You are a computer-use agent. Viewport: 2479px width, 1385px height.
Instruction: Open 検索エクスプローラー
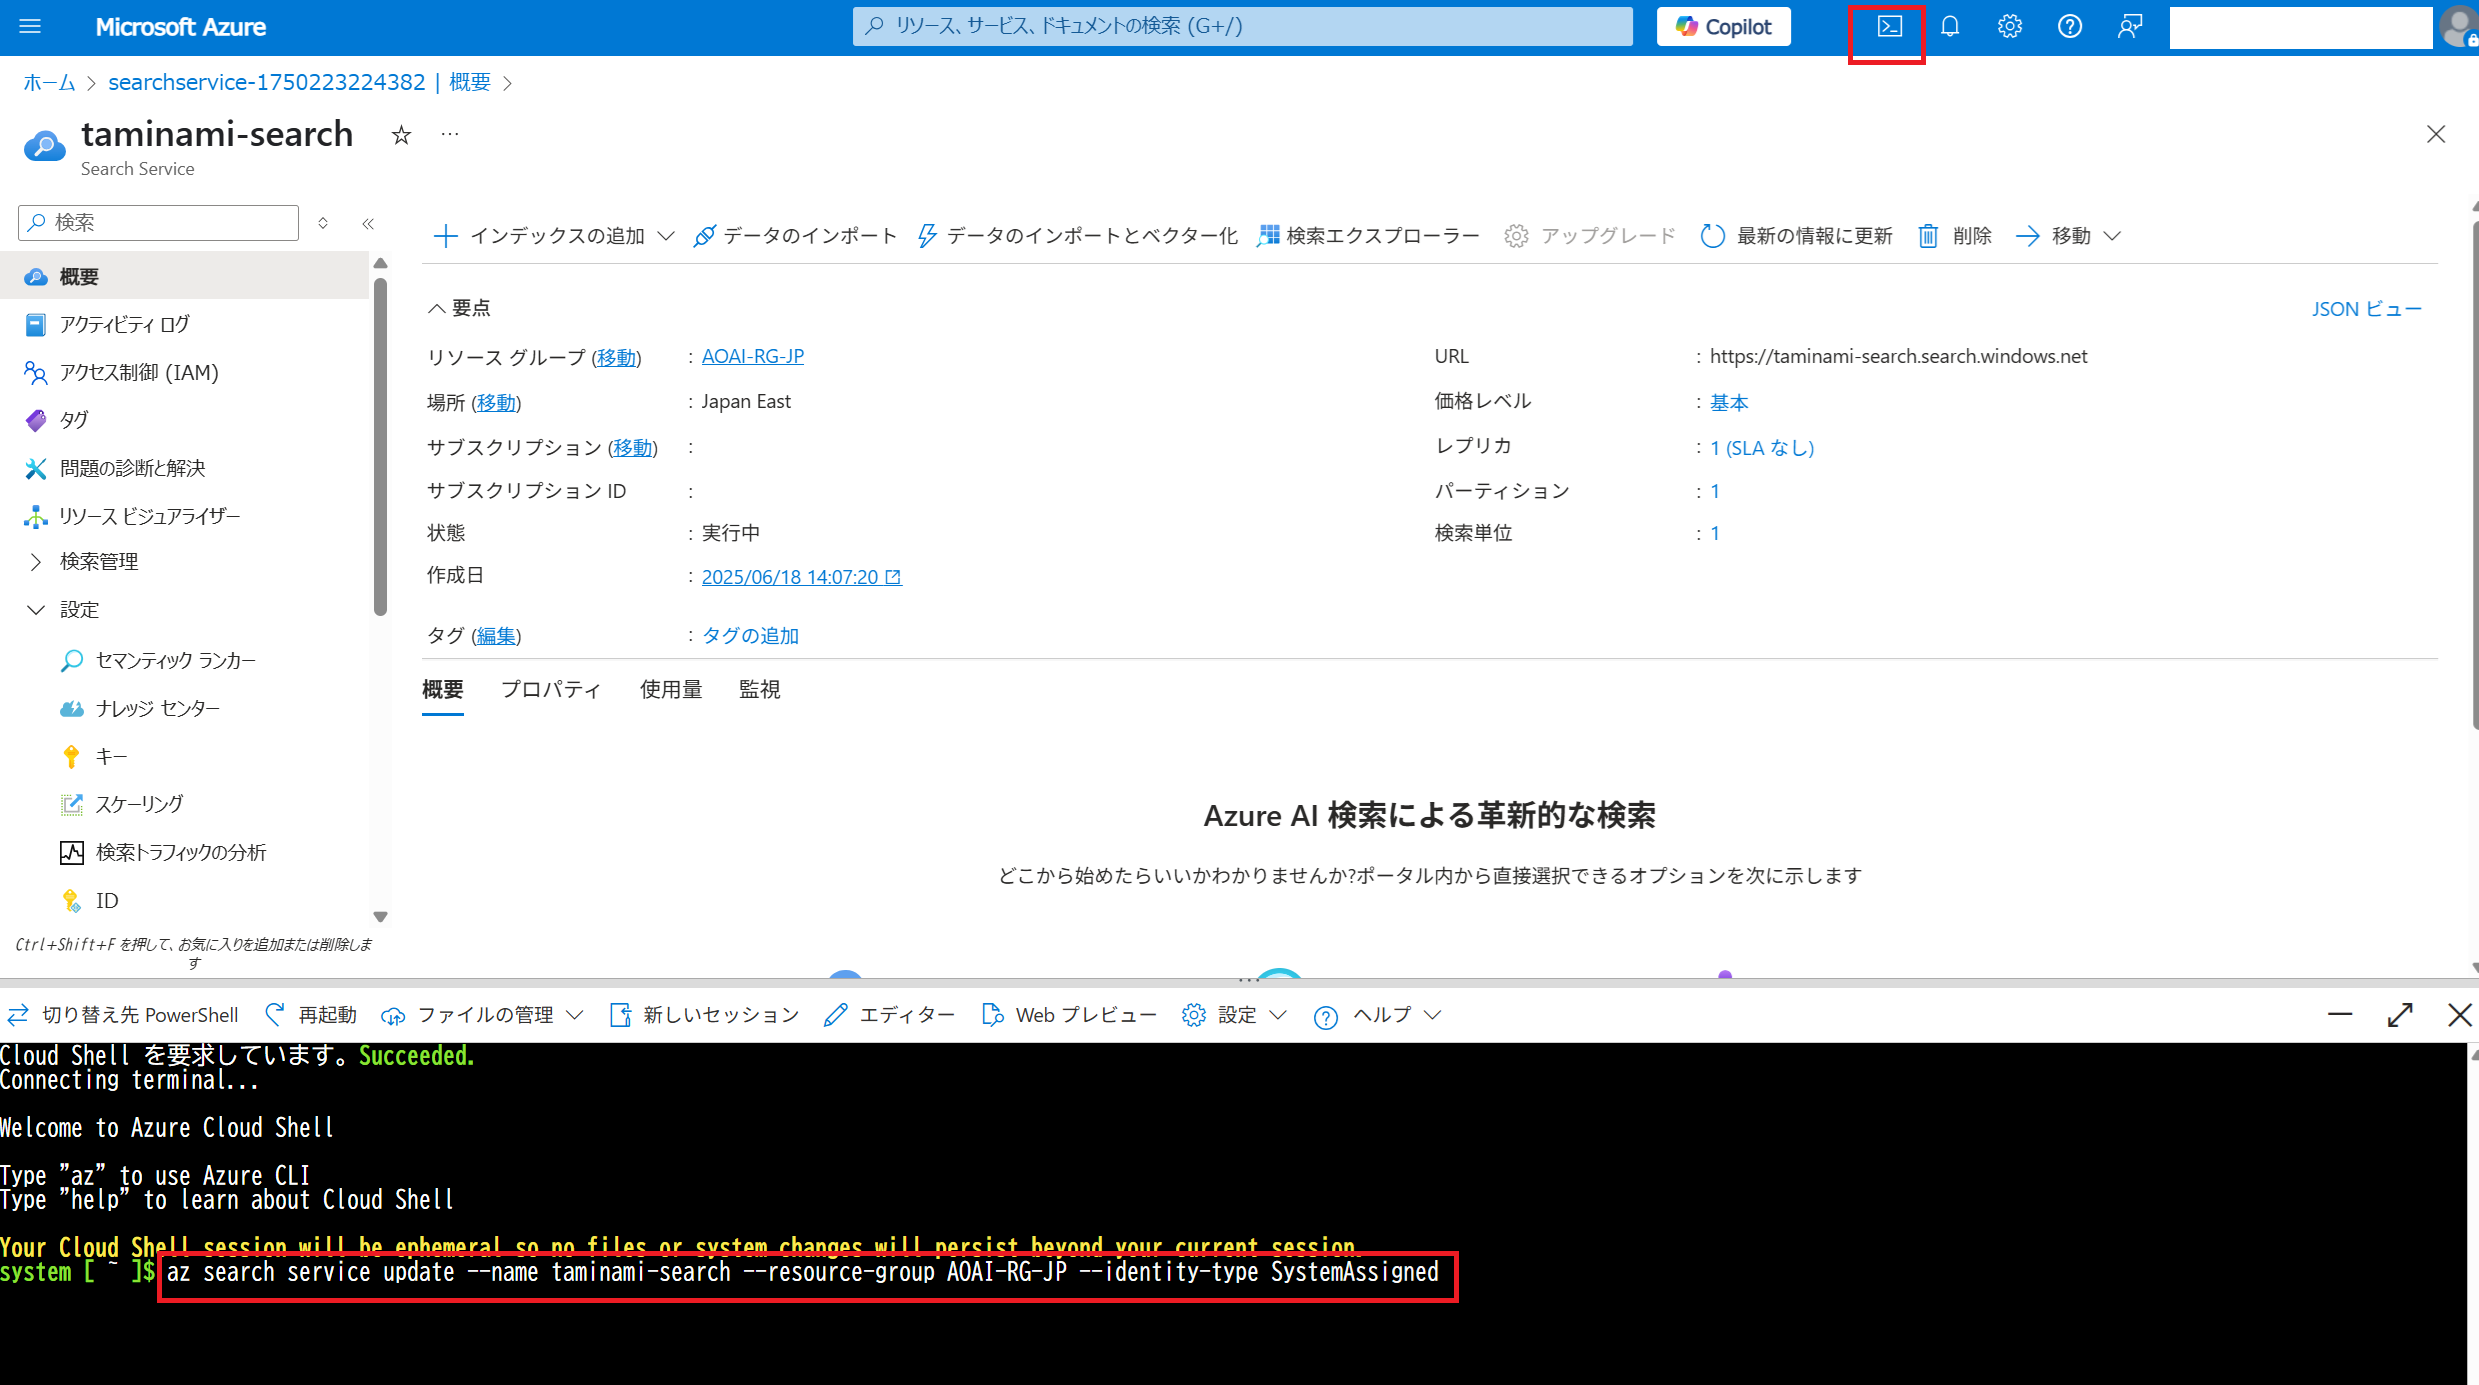point(1368,236)
